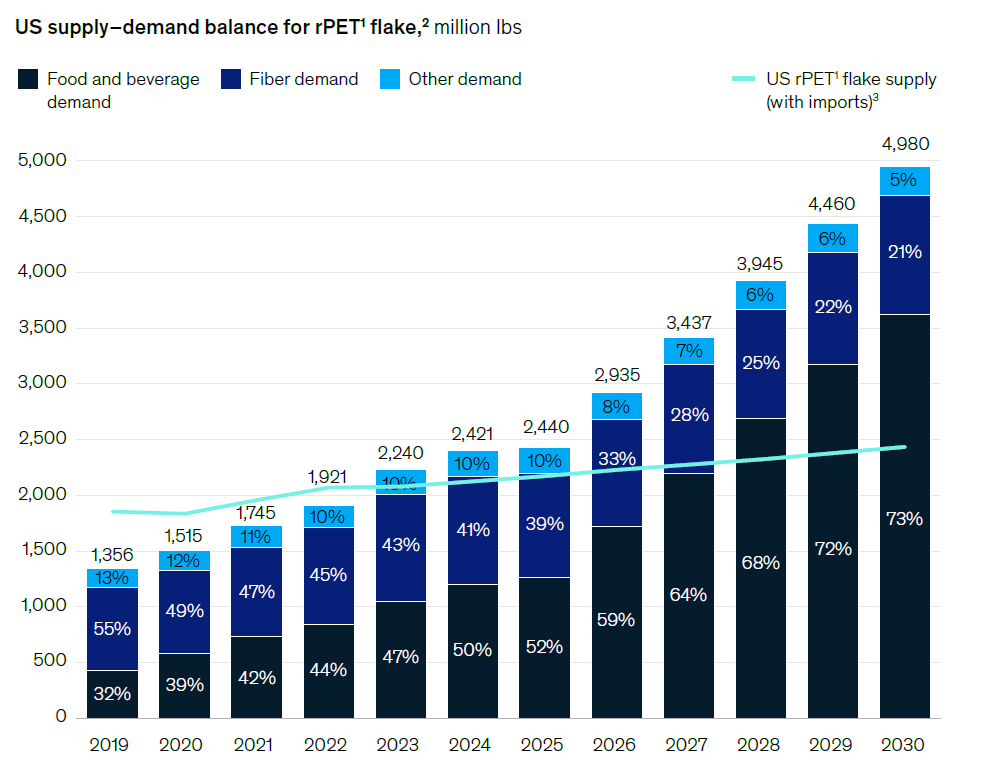Click the 10% other segment in 2022
982x775 pixels.
pos(327,518)
